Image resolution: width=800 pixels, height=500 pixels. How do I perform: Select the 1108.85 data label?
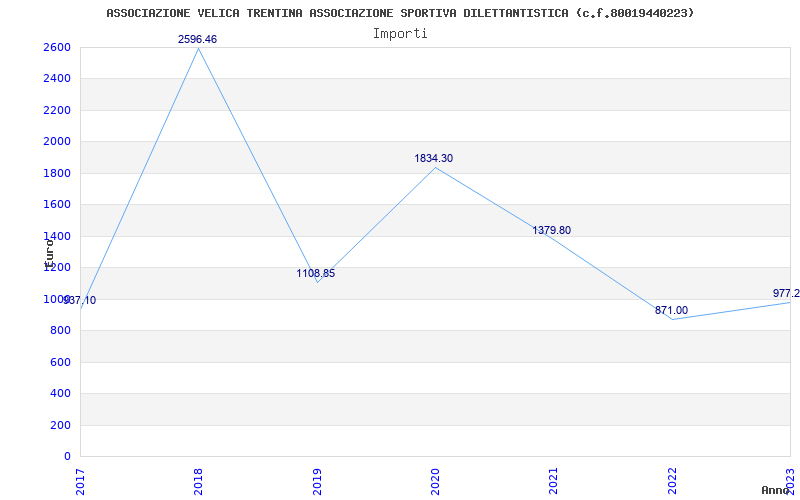pyautogui.click(x=316, y=273)
